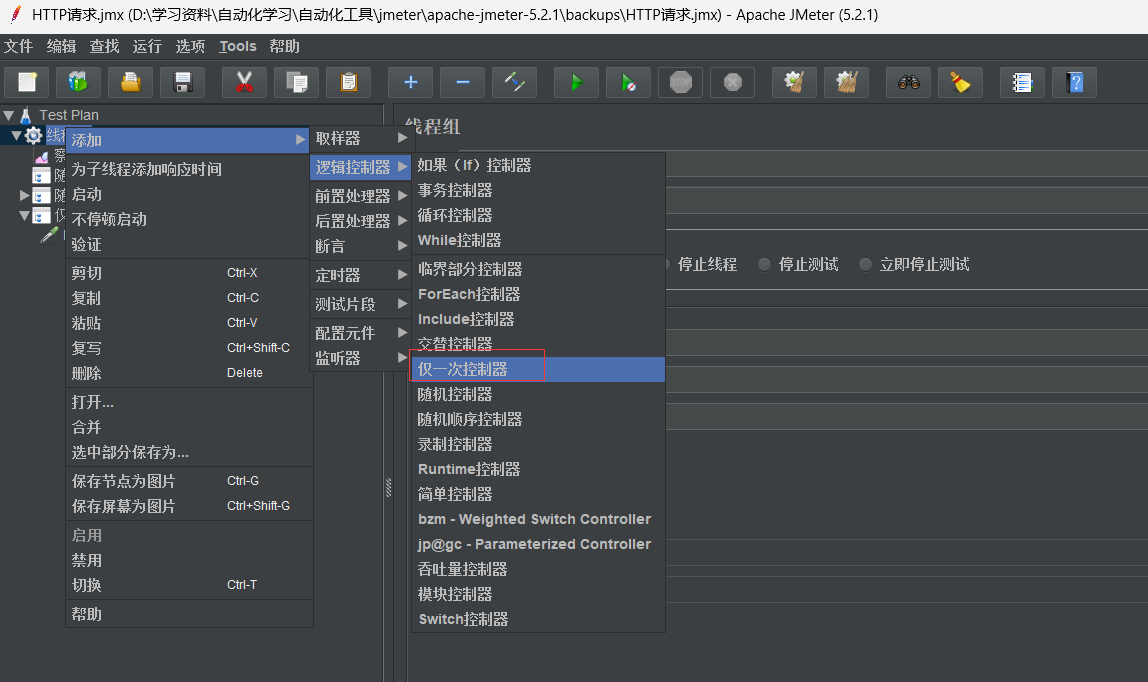This screenshot has width=1148, height=682.
Task: Expand the 前置处理器 submenu
Action: (x=360, y=196)
